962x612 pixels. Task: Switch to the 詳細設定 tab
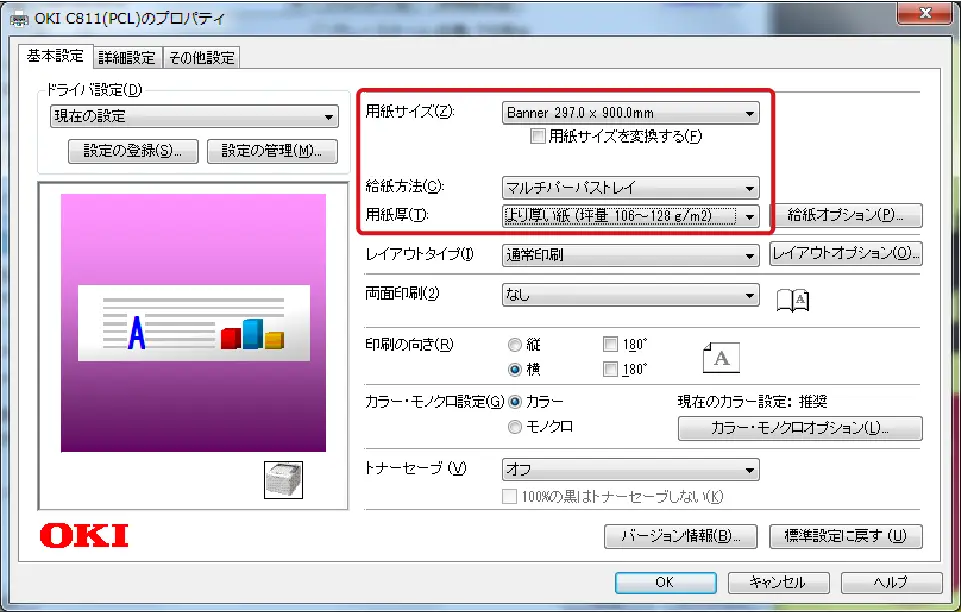(x=128, y=58)
